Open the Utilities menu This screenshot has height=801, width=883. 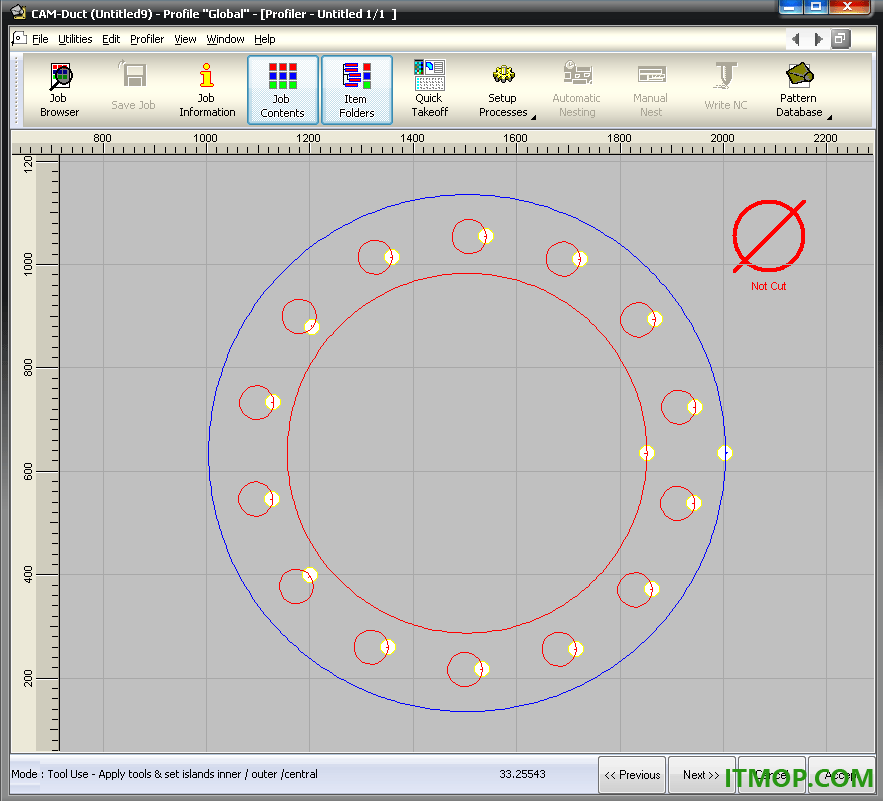point(75,39)
